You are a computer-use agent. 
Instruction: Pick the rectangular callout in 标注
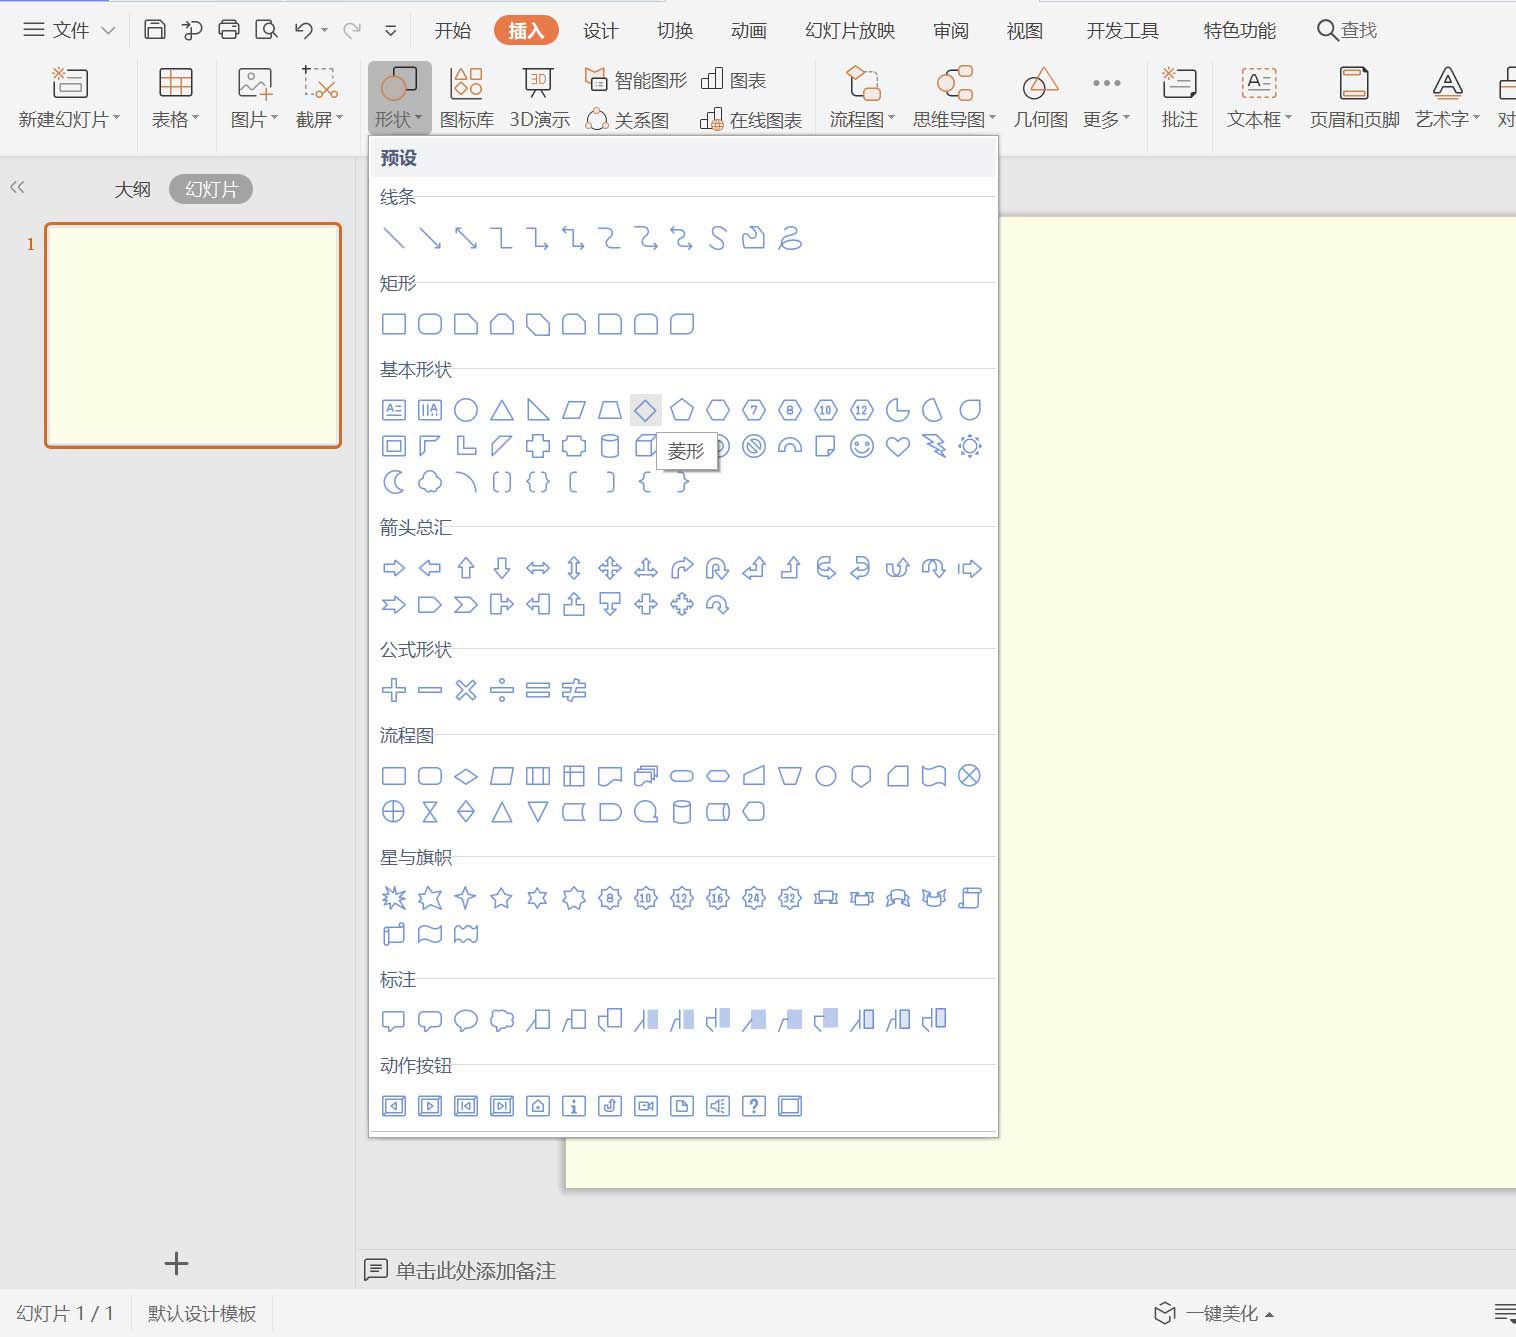point(394,1020)
